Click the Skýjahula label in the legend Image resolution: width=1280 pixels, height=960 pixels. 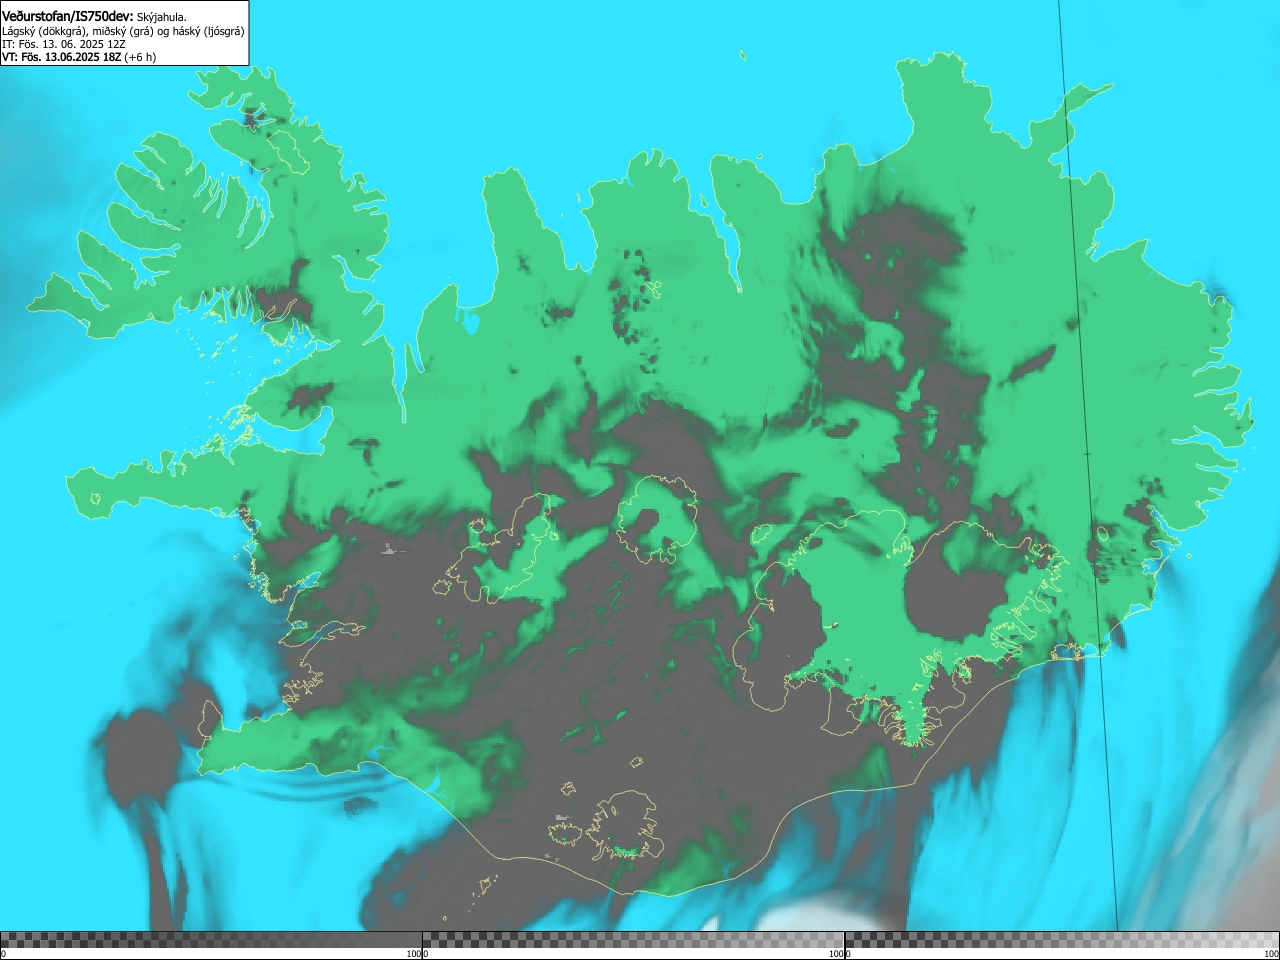[161, 17]
